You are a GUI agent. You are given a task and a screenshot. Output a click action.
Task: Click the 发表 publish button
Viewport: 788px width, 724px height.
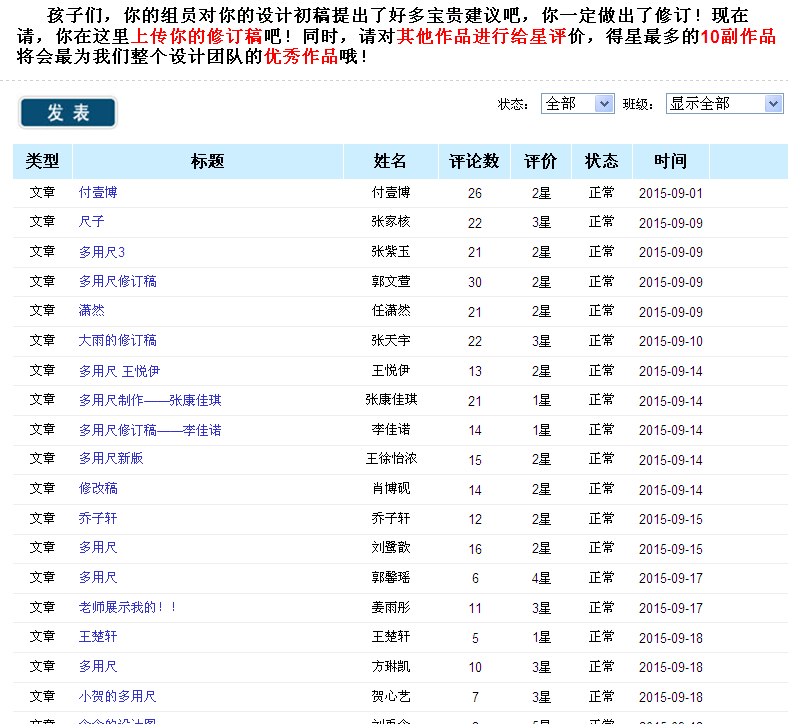[x=68, y=112]
